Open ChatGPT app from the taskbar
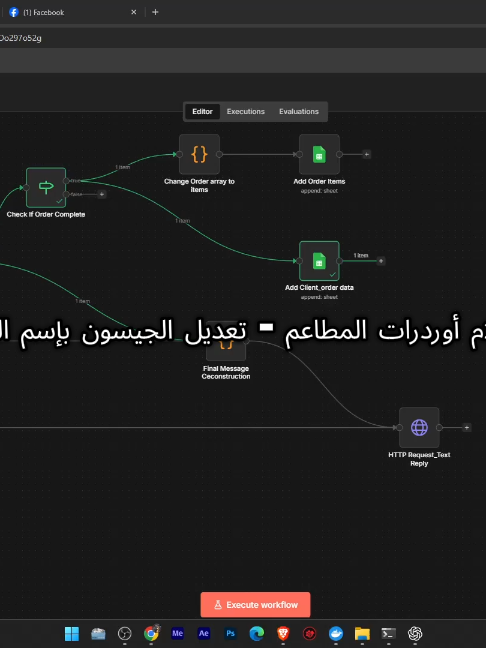The image size is (486, 648). (415, 634)
